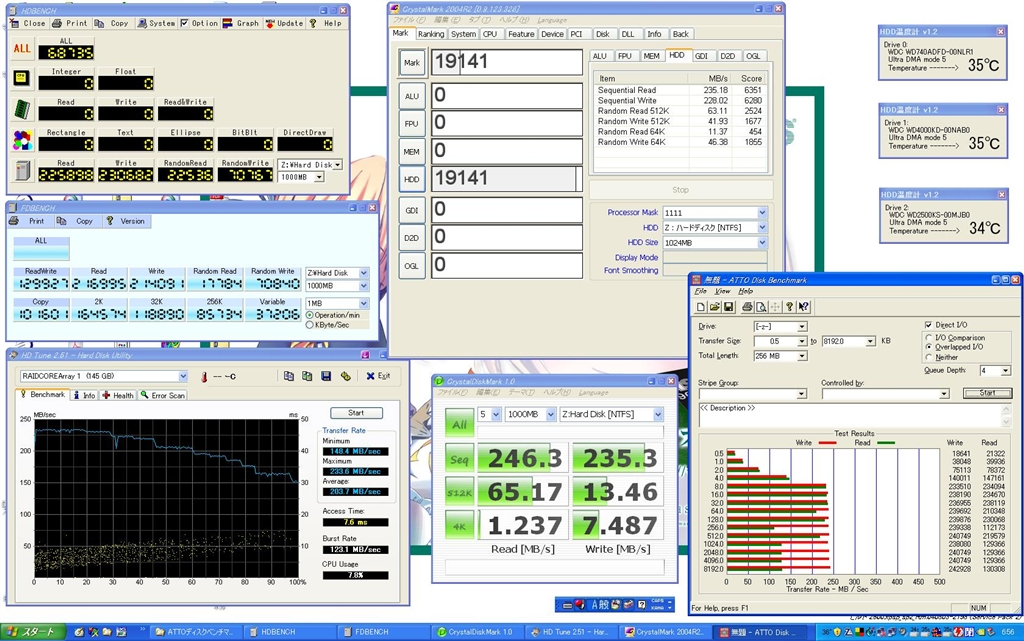Open the Processor Mask dropdown in CrystalMark
1024x641 pixels.
[762, 213]
